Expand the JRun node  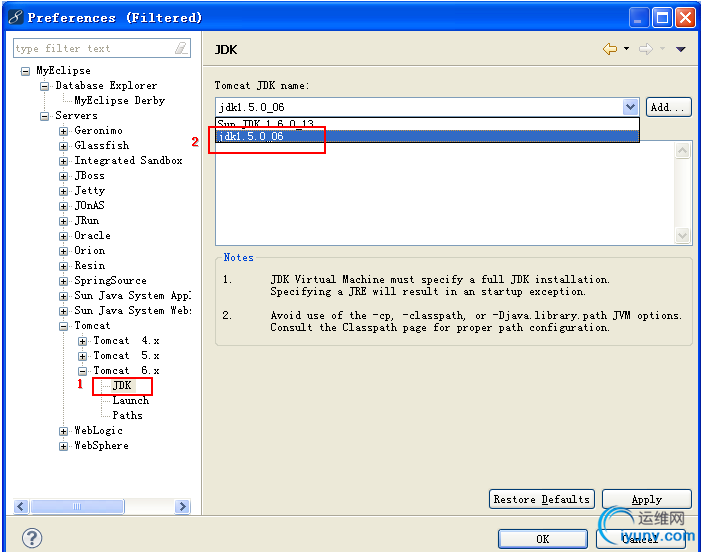63,221
